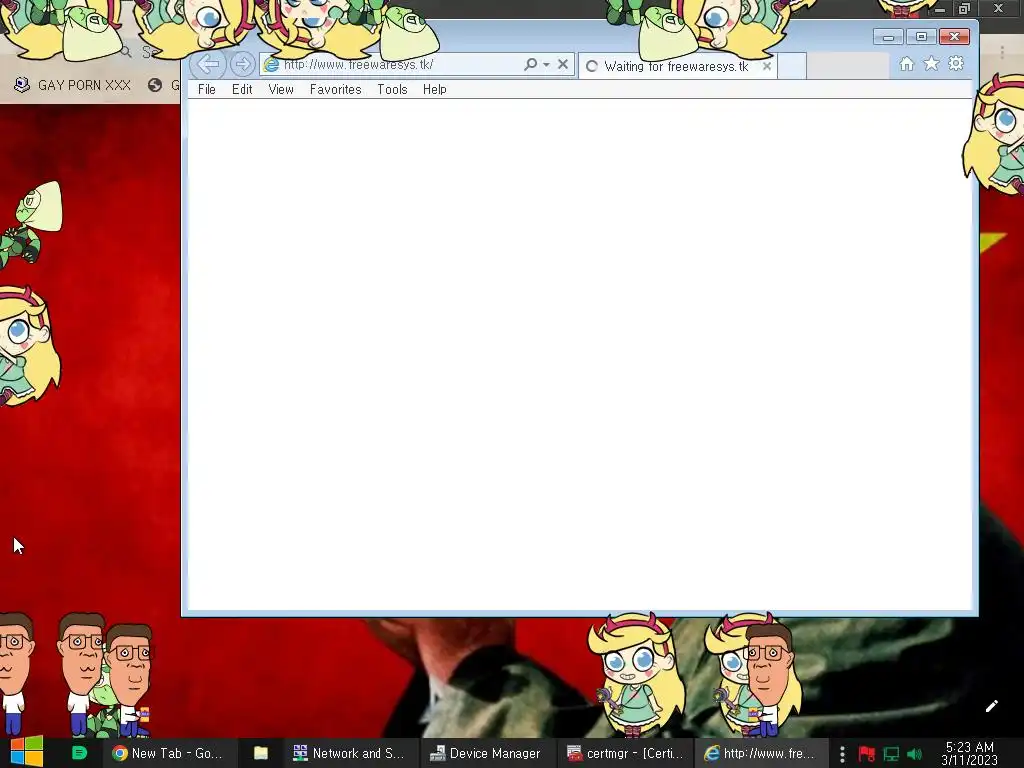This screenshot has width=1024, height=768.
Task: Open the Home page icon
Action: click(906, 64)
